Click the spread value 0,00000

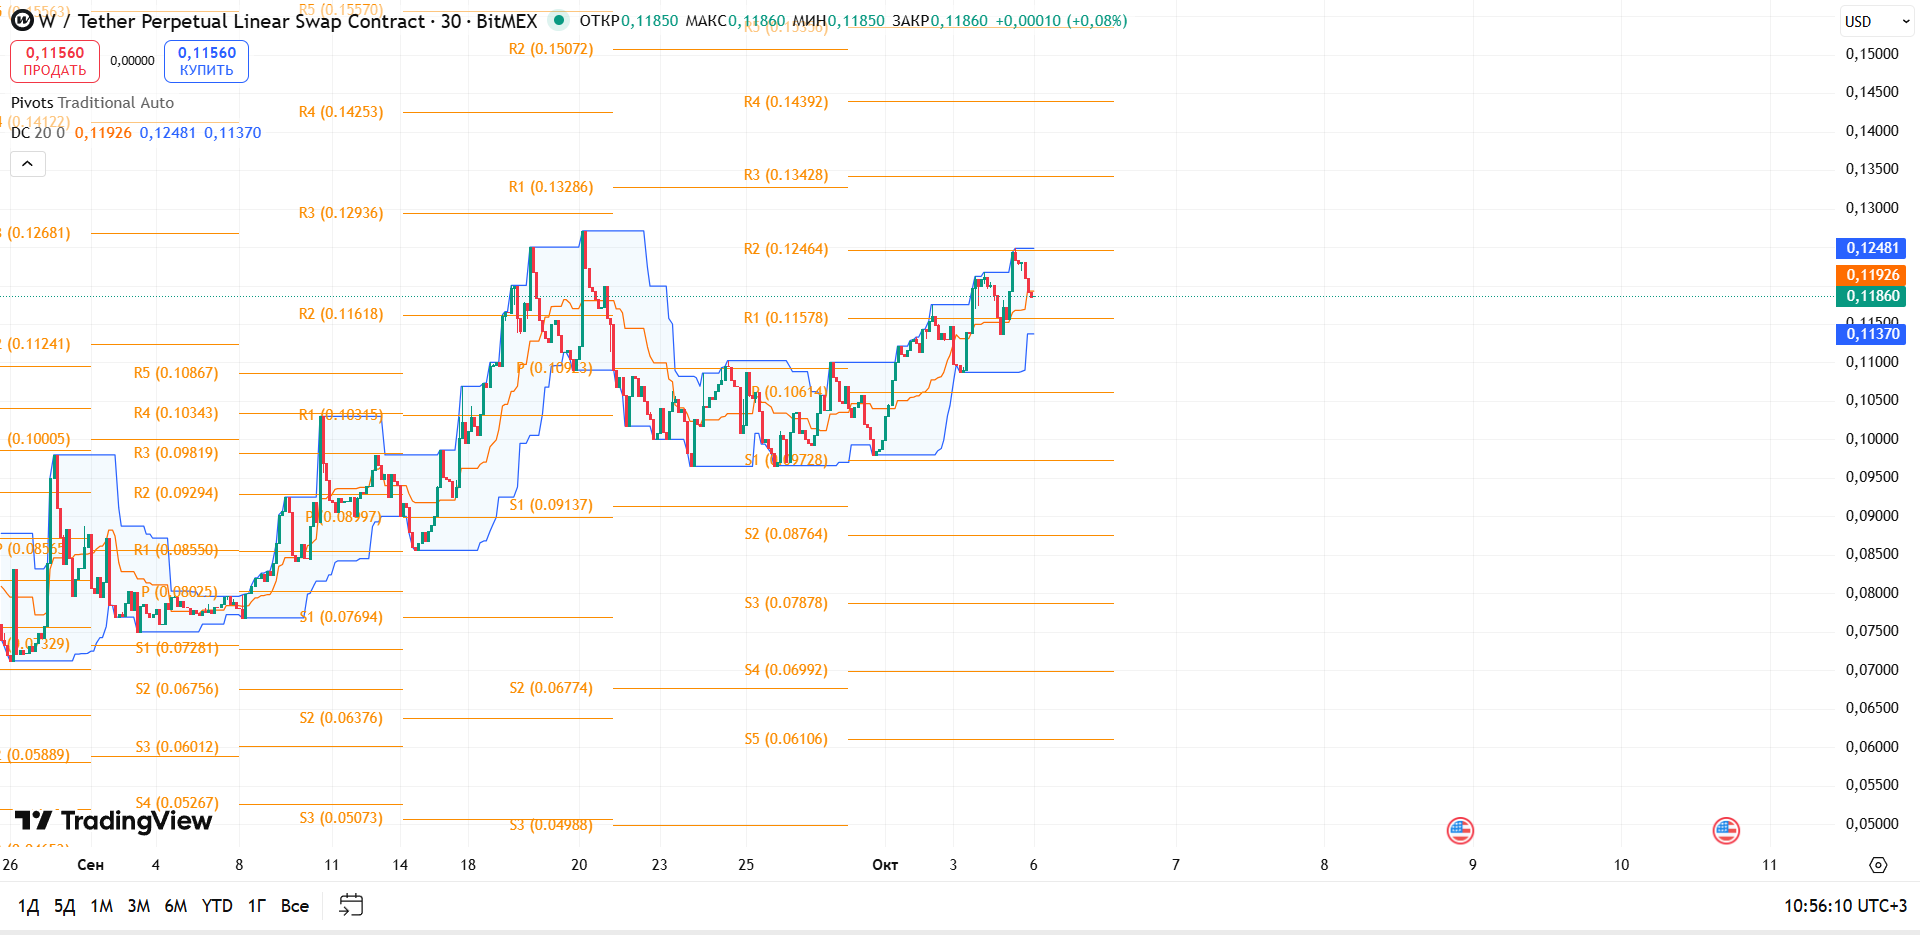132,61
